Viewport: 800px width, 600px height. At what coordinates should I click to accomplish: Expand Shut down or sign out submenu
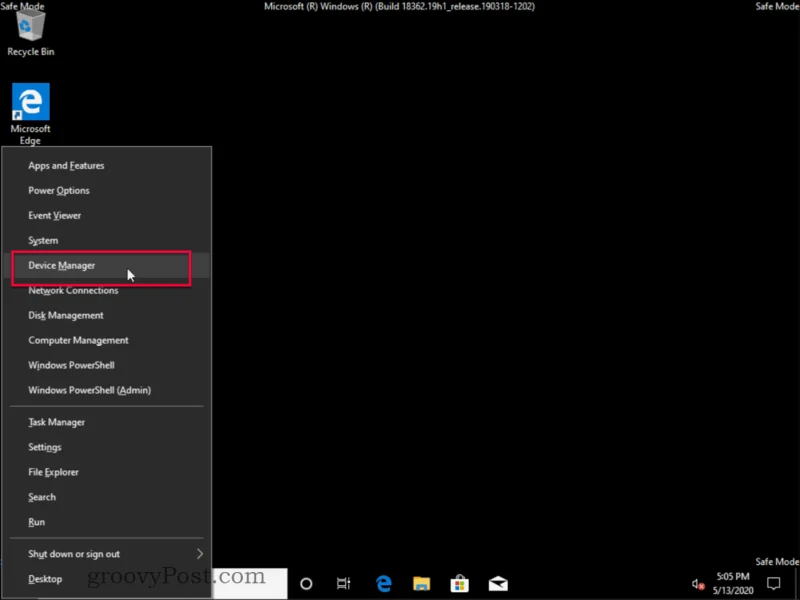coord(107,554)
